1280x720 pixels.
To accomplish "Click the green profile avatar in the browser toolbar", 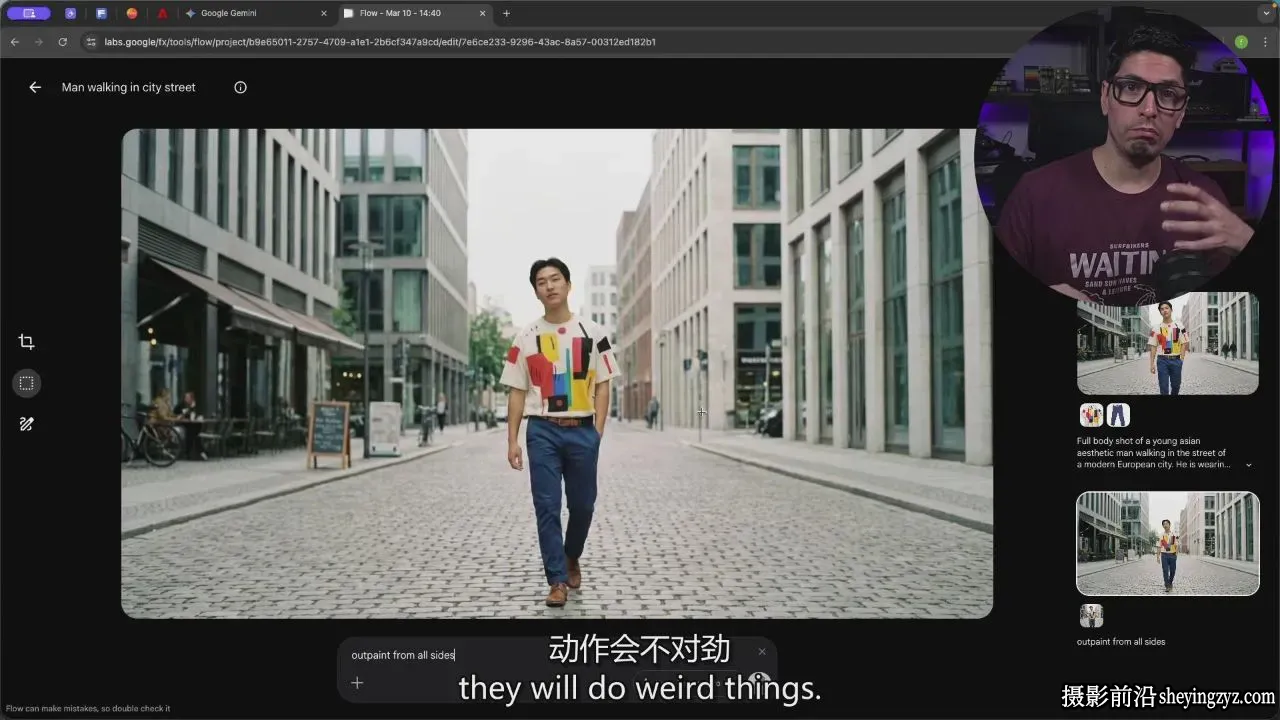I will click(x=1241, y=42).
